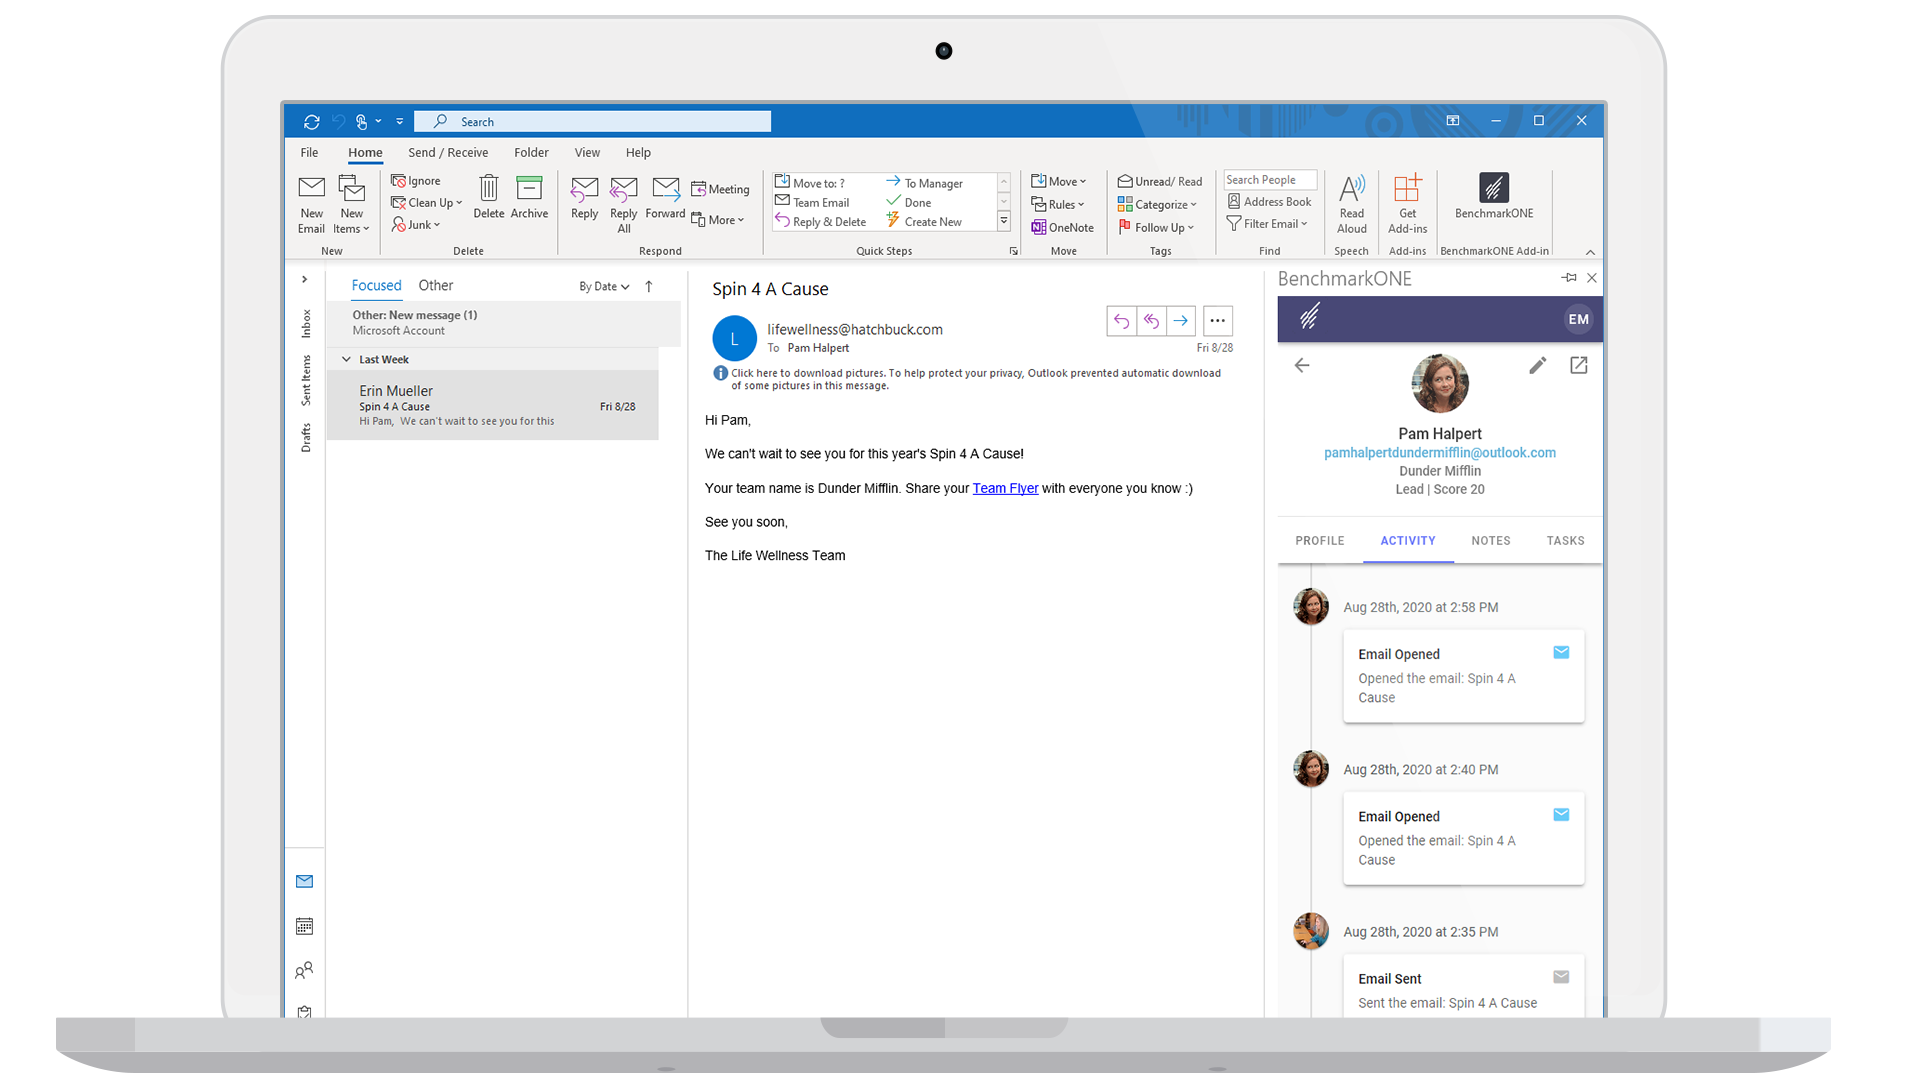Viewport: 1920px width, 1080px height.
Task: Select the Team Email quick step
Action: pyautogui.click(x=812, y=202)
